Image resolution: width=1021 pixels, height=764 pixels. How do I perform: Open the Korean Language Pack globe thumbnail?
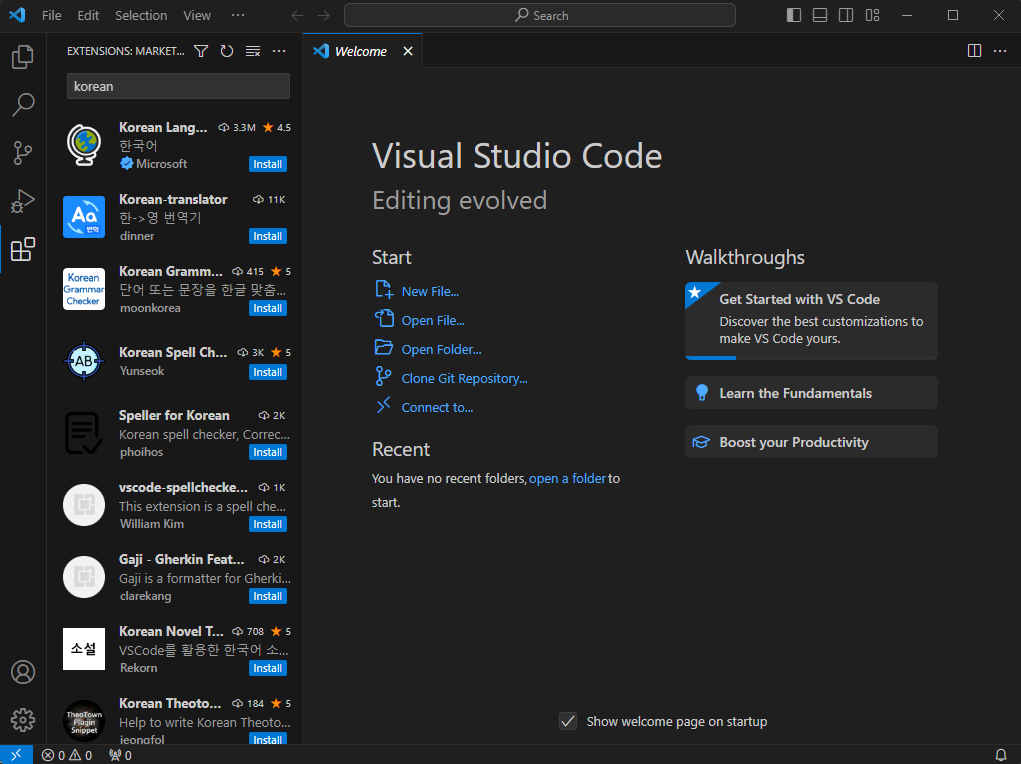[84, 145]
